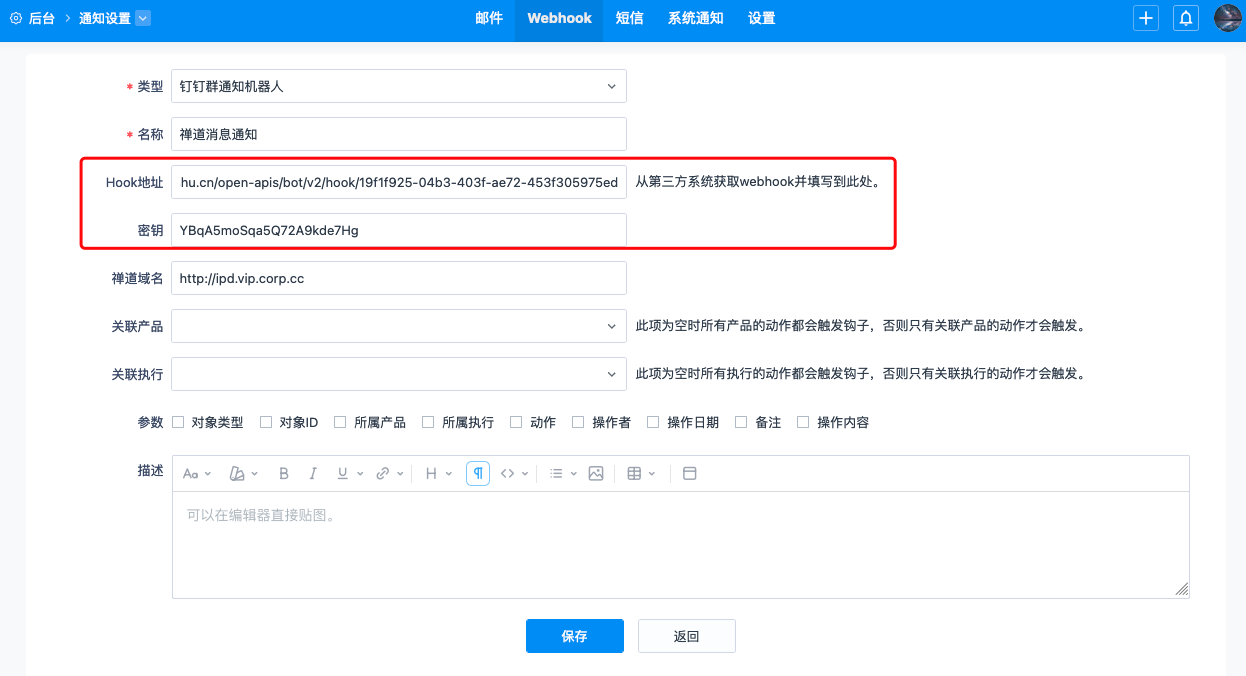
Task: Open the heading level dropdown arrow
Action: click(x=449, y=474)
